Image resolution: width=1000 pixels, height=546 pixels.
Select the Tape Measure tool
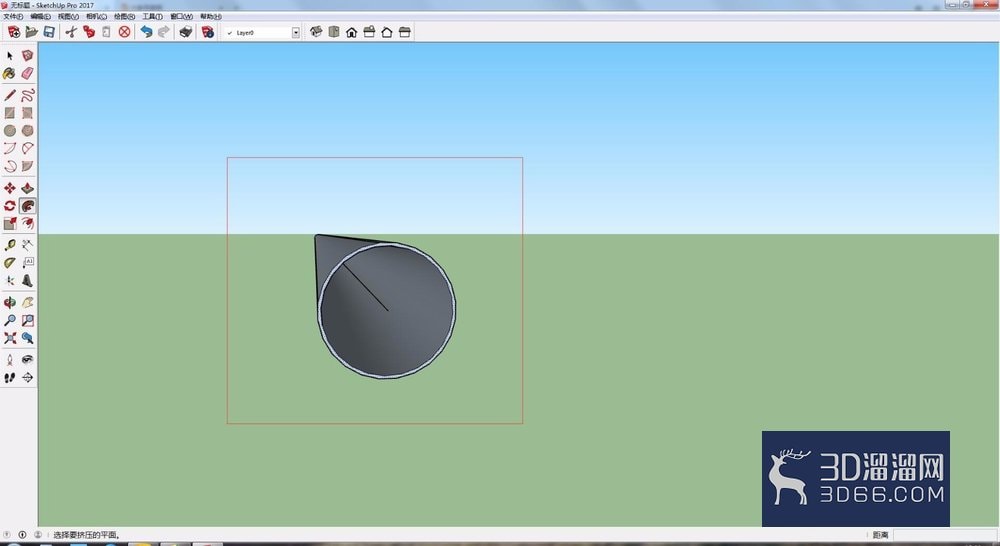coord(10,245)
